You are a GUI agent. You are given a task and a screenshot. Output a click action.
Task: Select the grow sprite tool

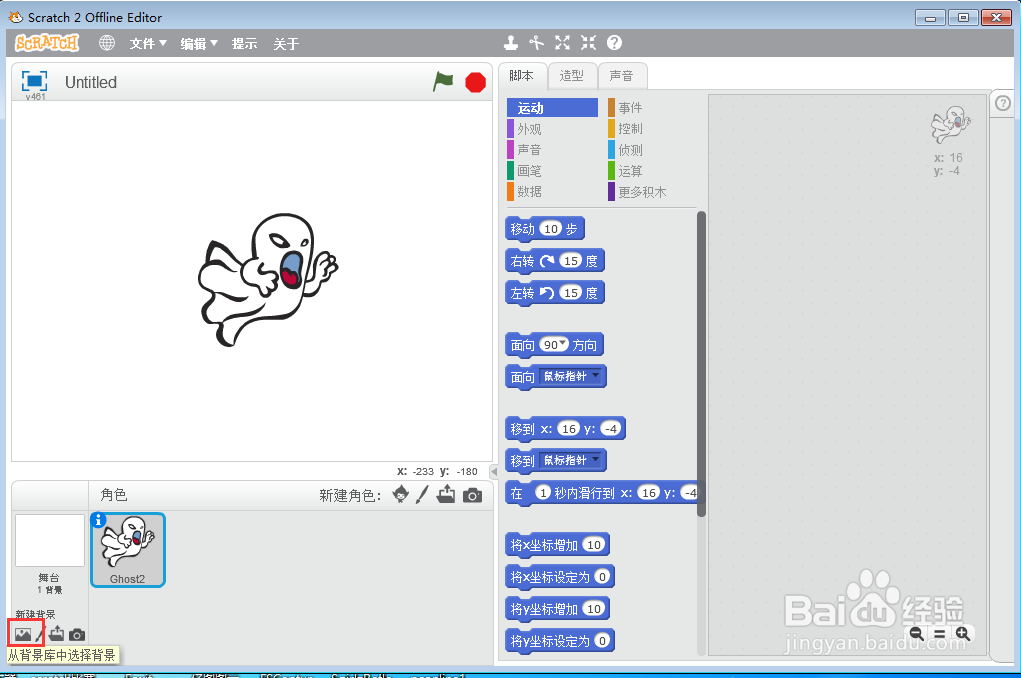[x=563, y=43]
